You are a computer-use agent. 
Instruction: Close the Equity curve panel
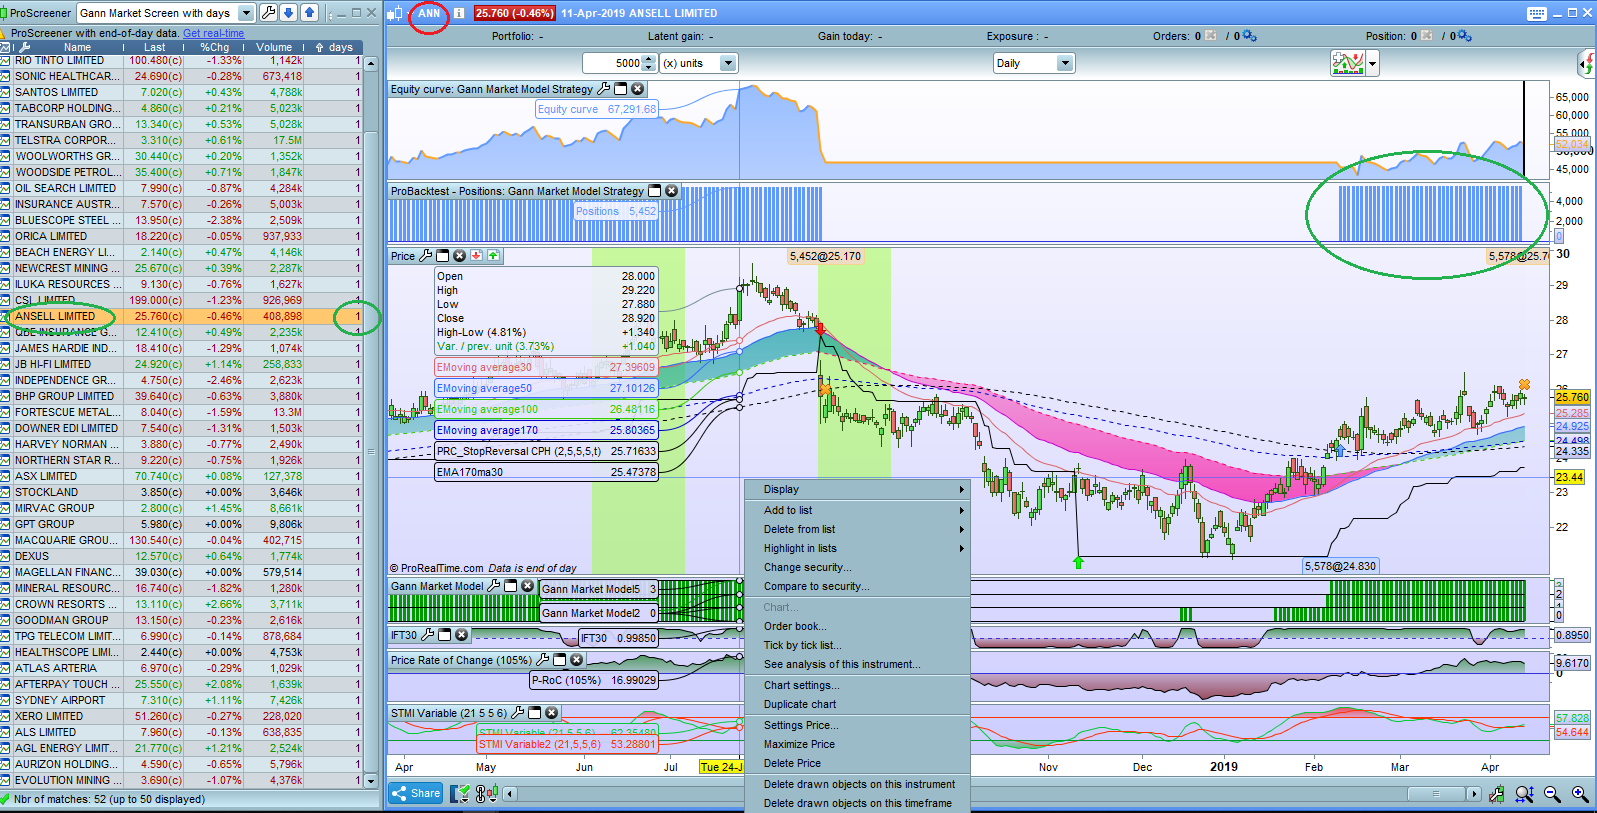pyautogui.click(x=638, y=89)
